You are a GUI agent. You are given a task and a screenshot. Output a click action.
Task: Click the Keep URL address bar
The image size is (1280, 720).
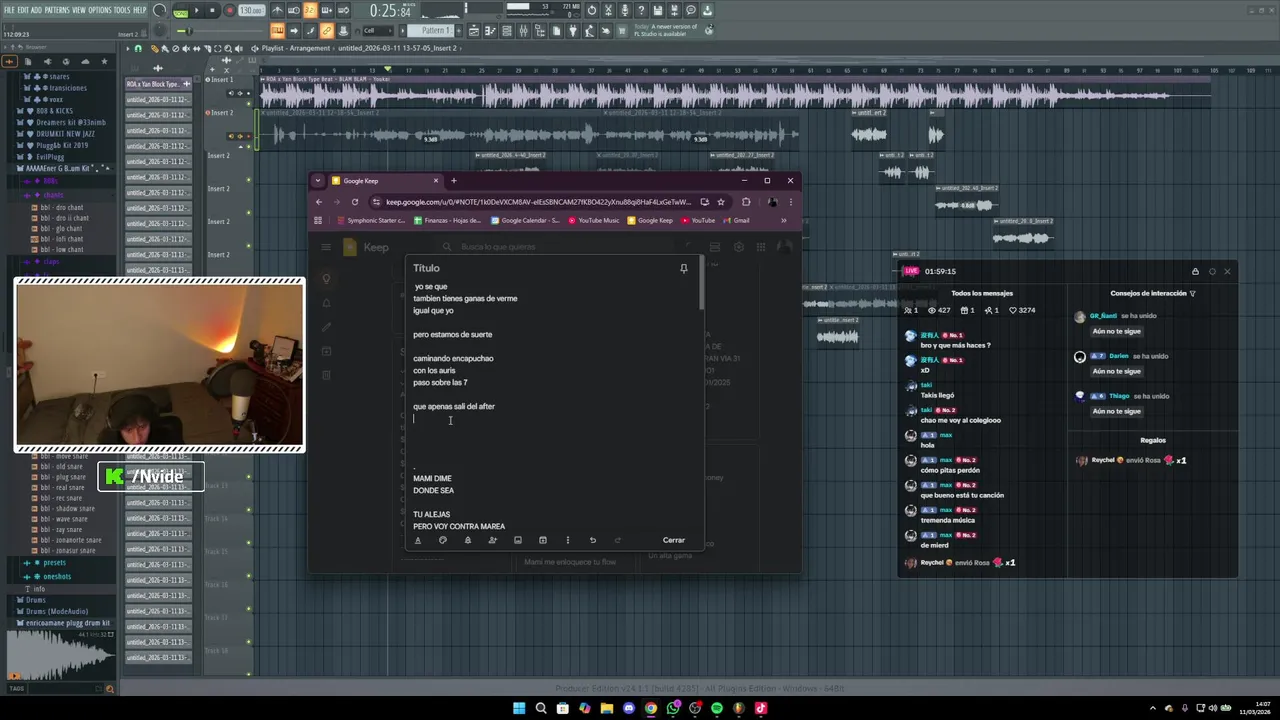click(538, 202)
